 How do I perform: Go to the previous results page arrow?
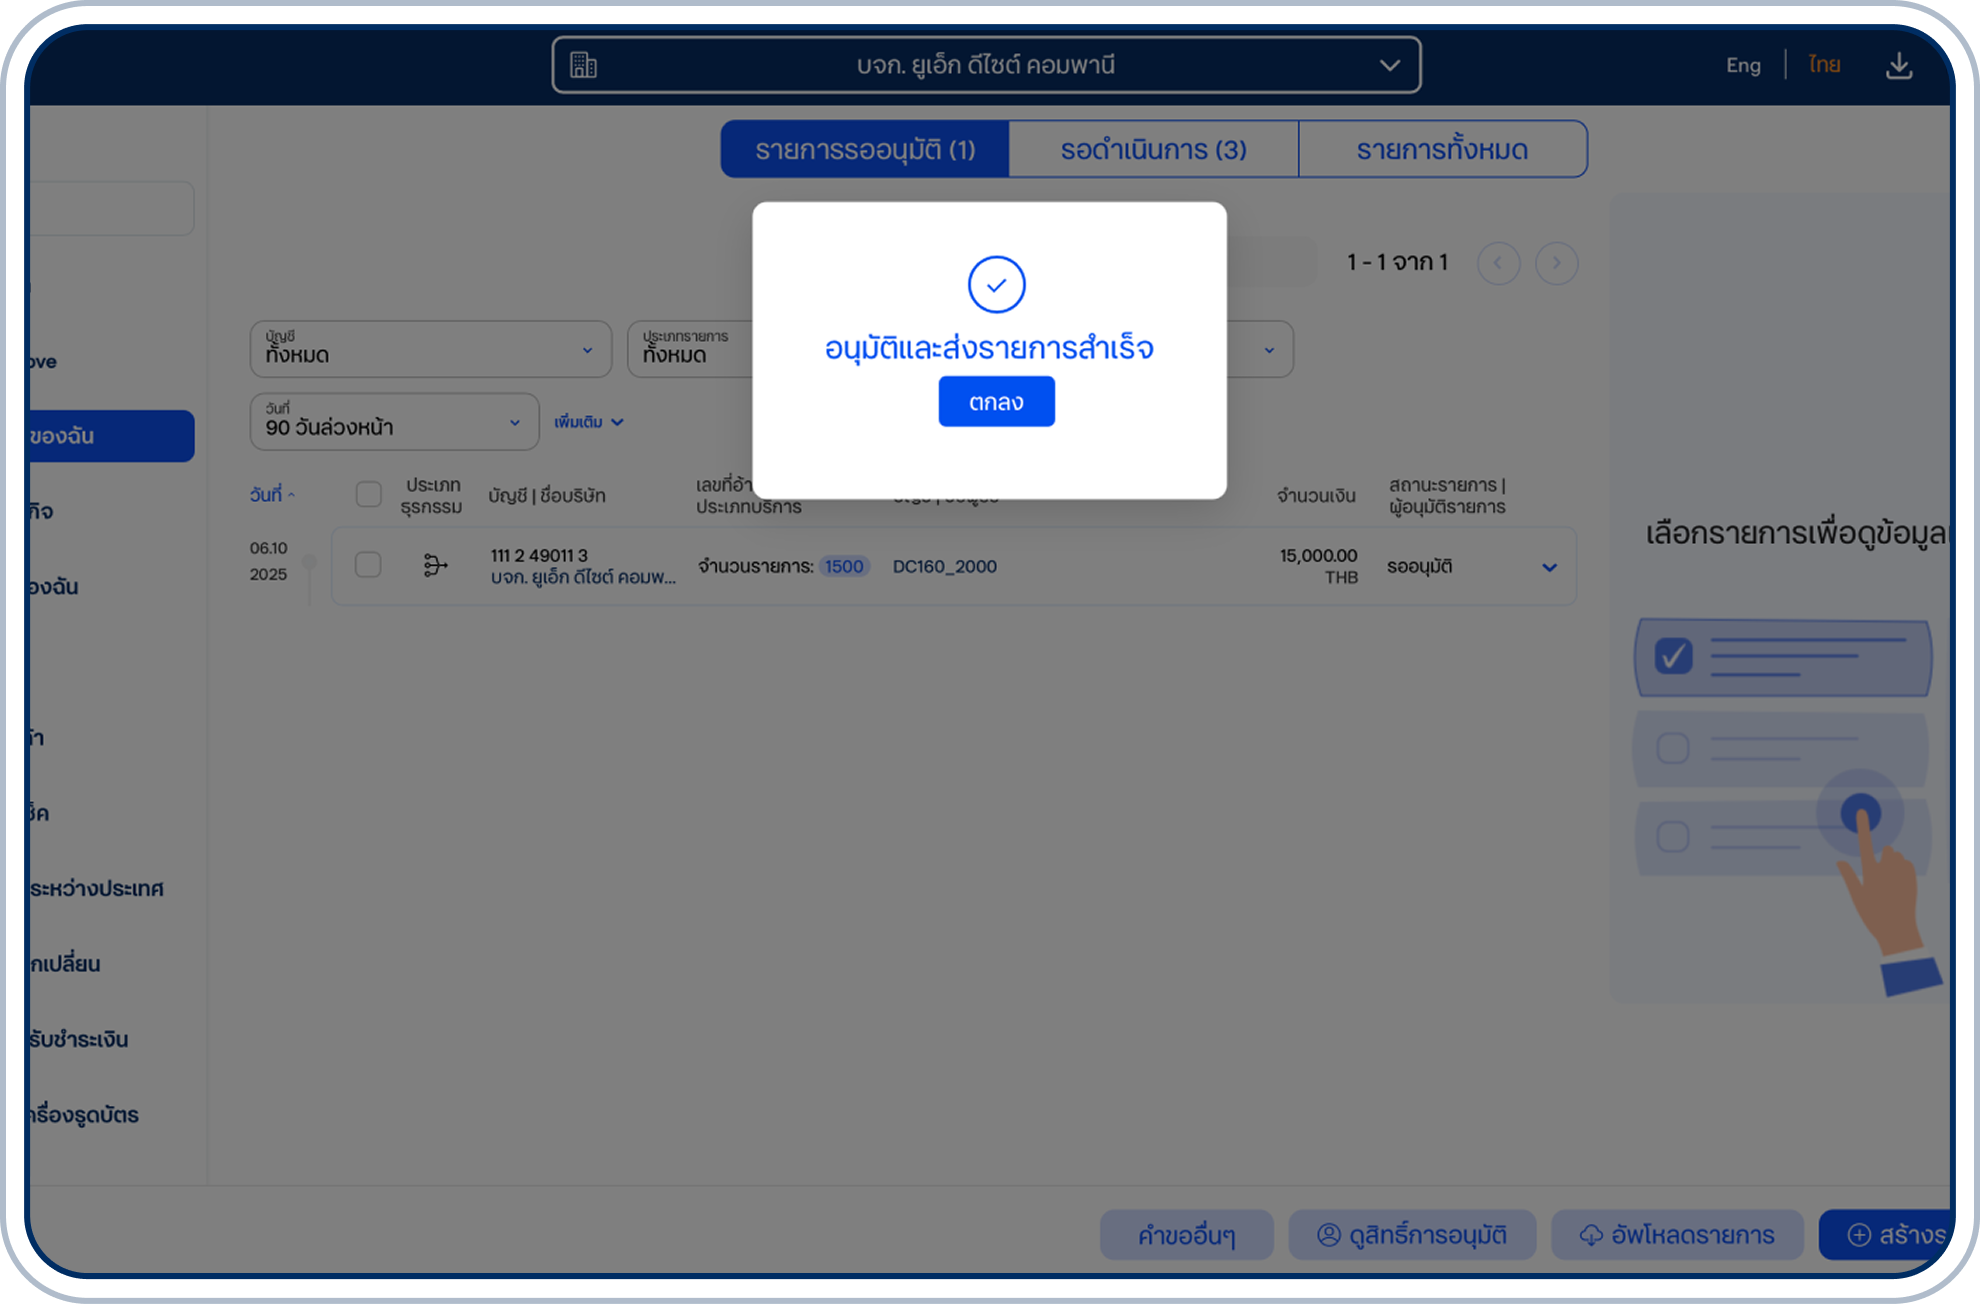tap(1498, 263)
